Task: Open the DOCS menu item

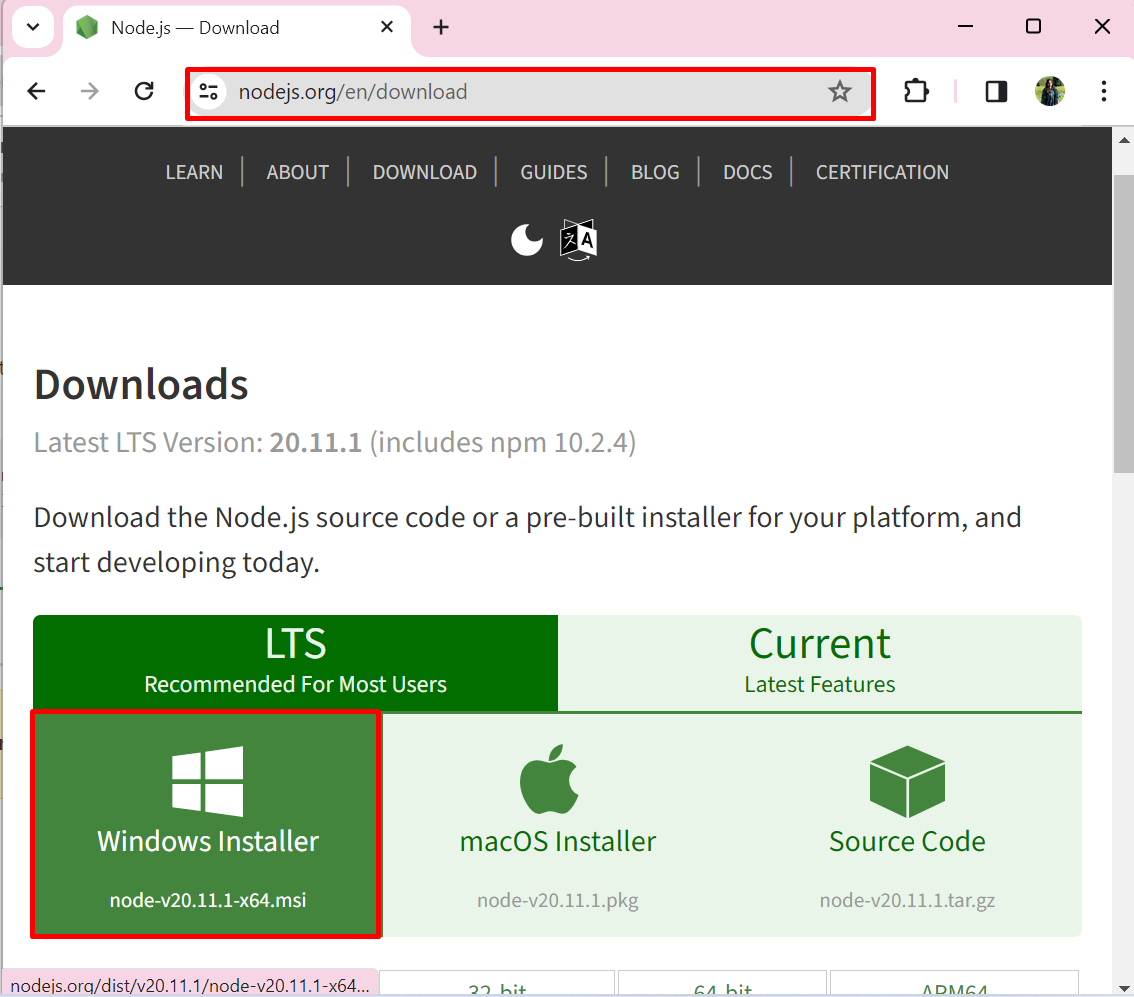Action: 748,172
